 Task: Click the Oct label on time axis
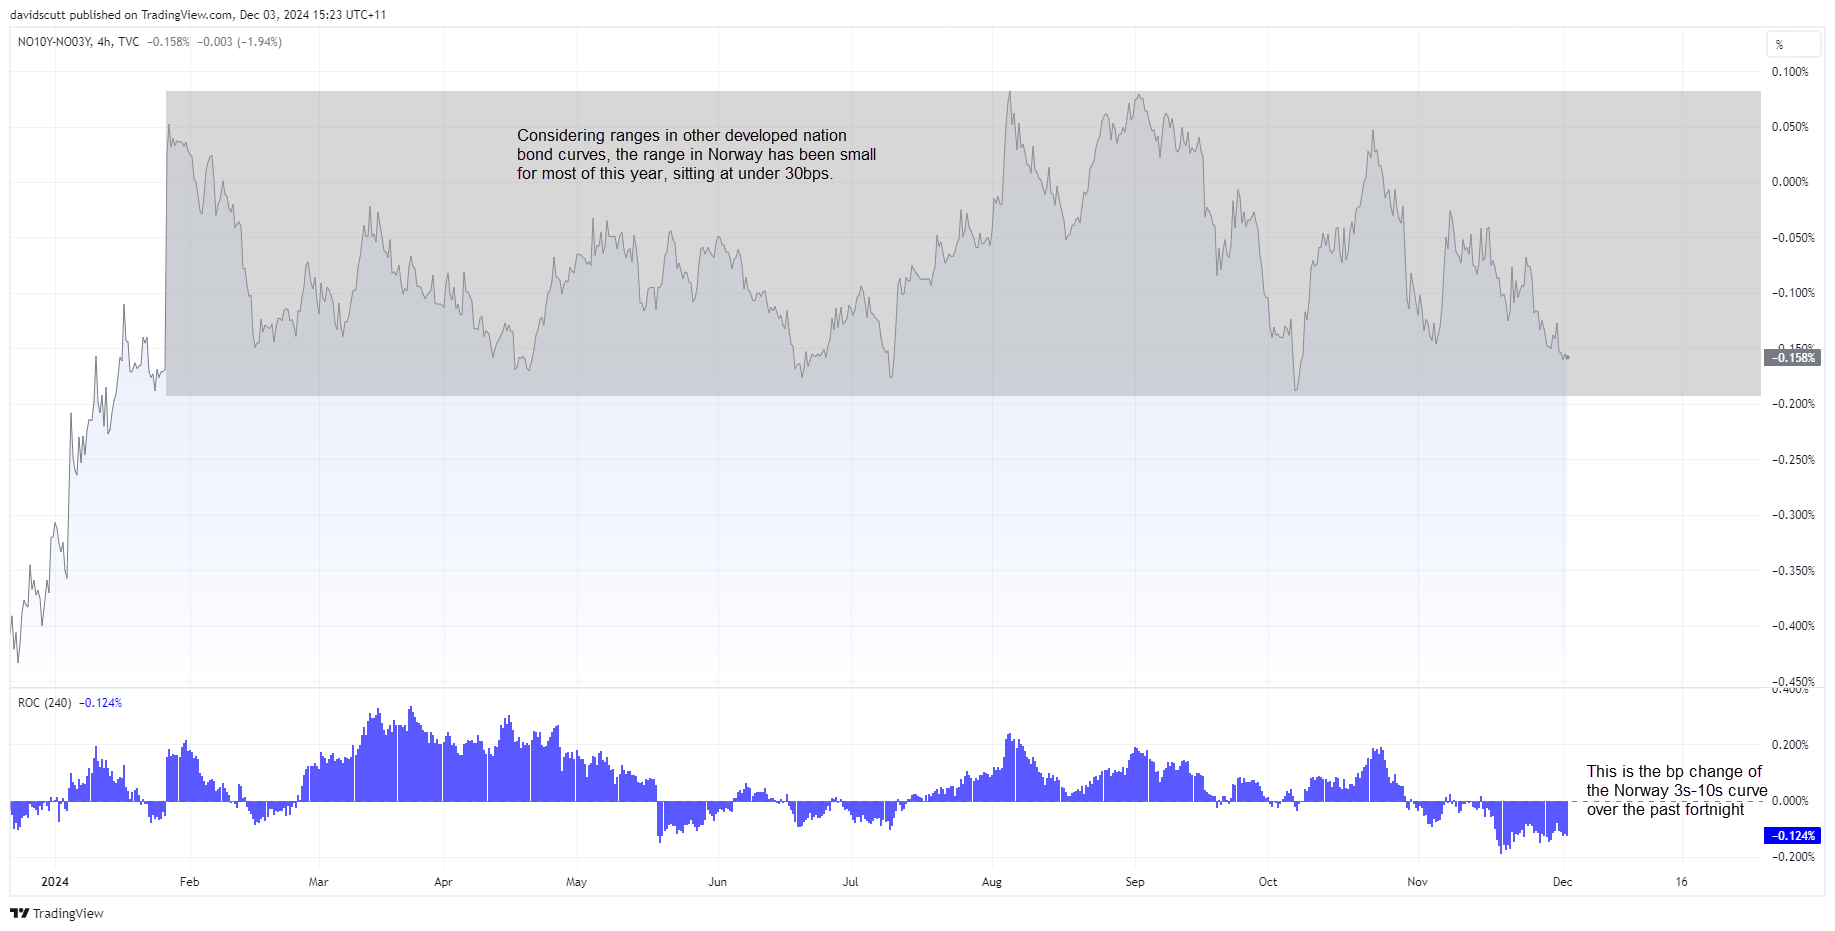[1268, 882]
